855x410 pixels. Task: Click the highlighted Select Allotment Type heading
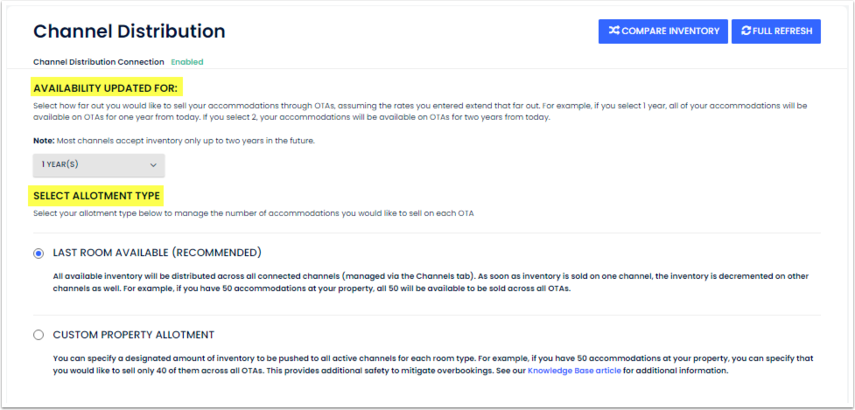pyautogui.click(x=96, y=195)
